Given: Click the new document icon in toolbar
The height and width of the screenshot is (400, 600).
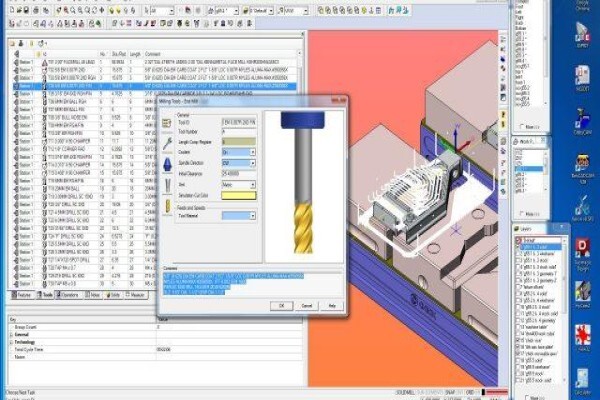Looking at the screenshot, I should tap(11, 10).
